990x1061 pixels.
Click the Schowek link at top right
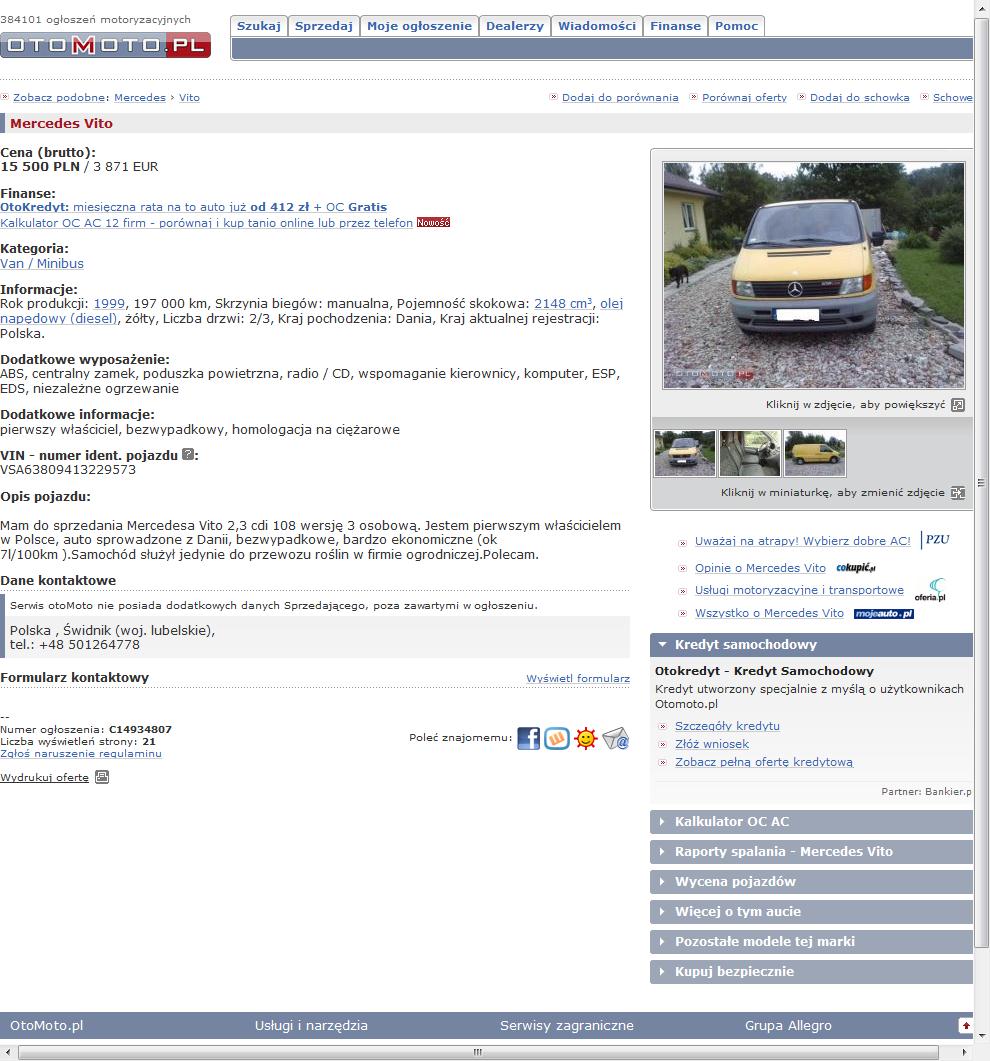[x=953, y=97]
